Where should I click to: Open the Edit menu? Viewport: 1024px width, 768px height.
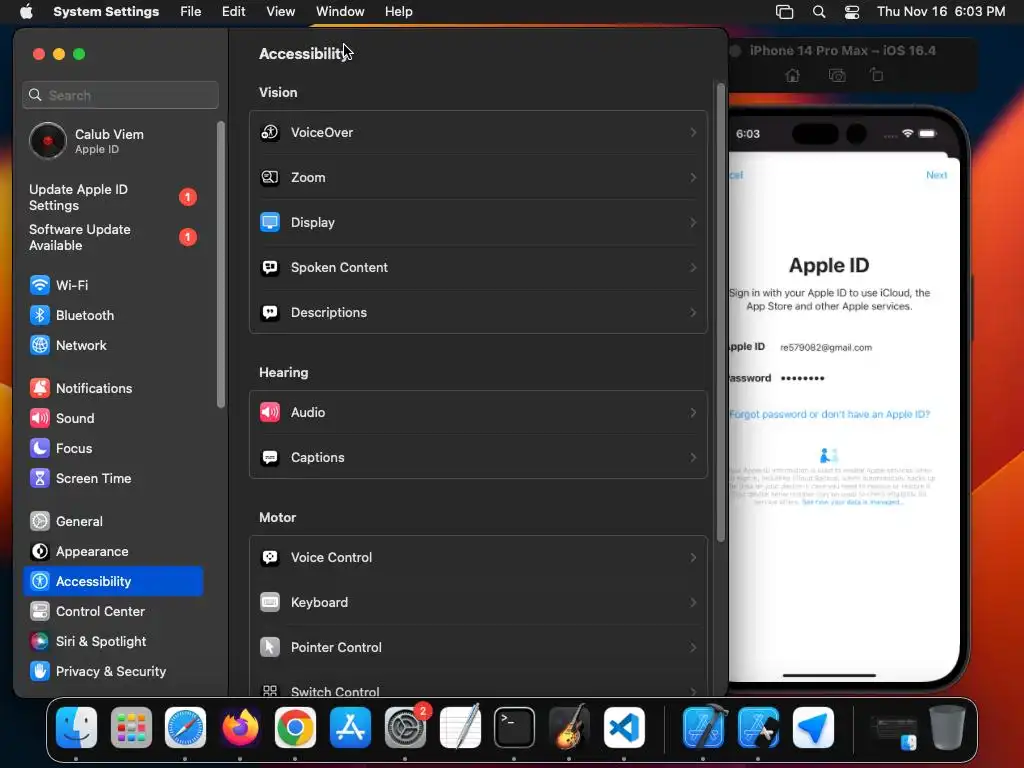[x=233, y=12]
